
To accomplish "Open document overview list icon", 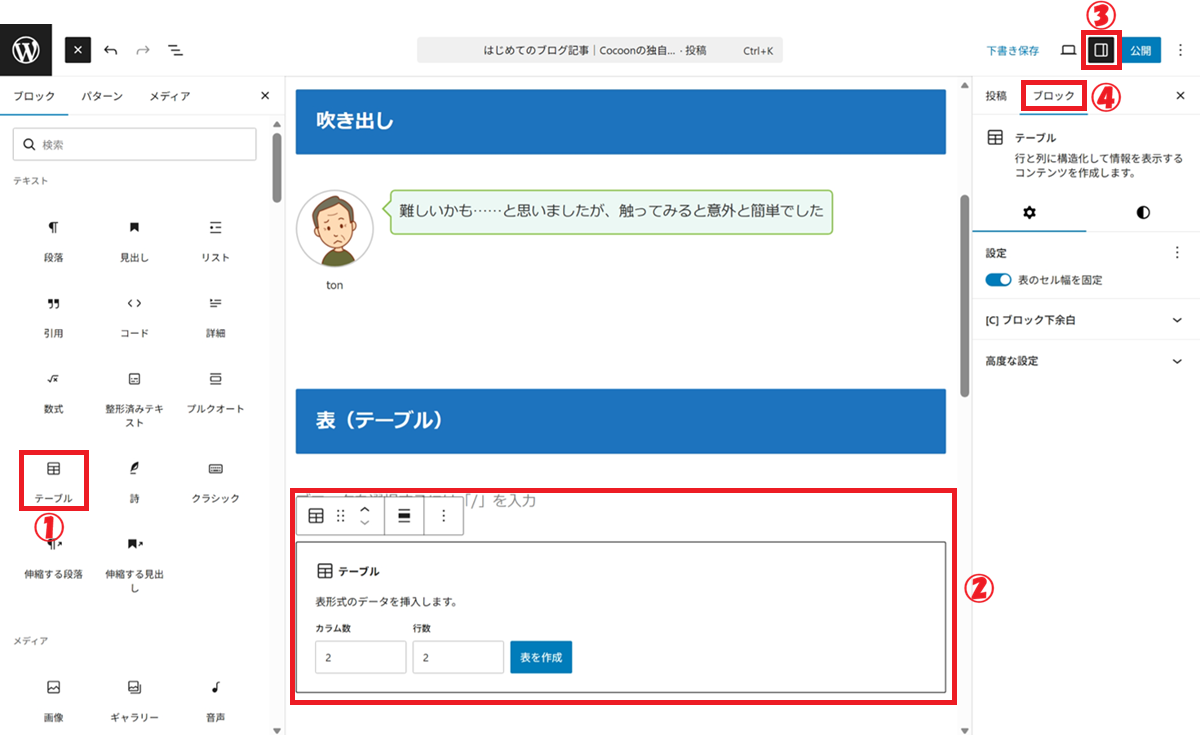I will click(175, 50).
